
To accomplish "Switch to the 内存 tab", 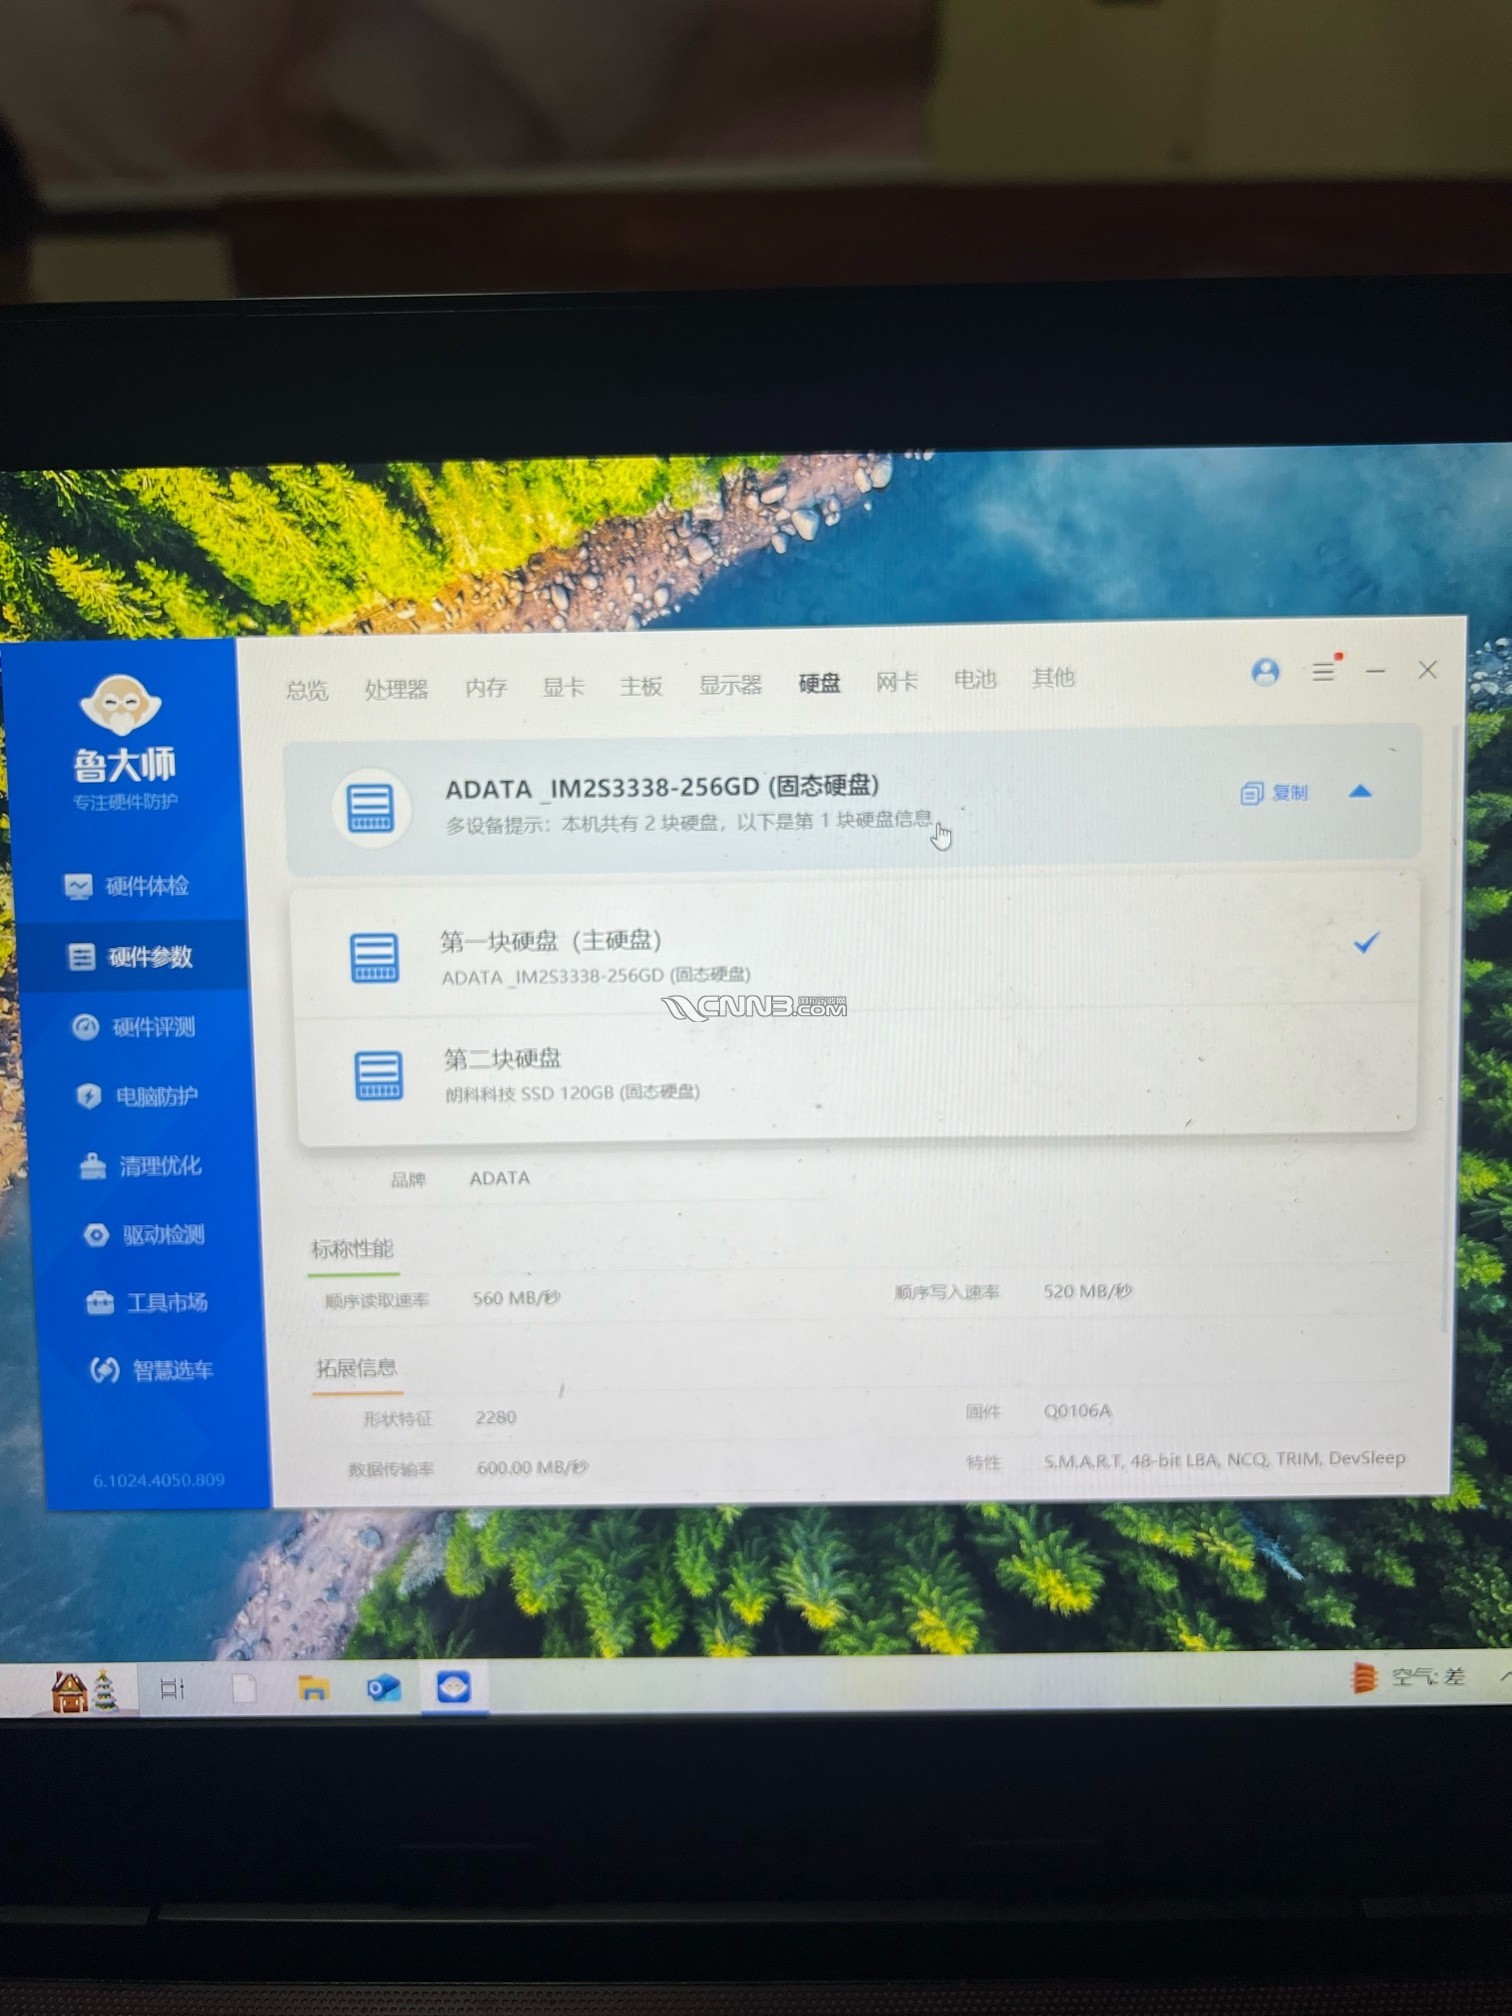I will click(x=486, y=687).
